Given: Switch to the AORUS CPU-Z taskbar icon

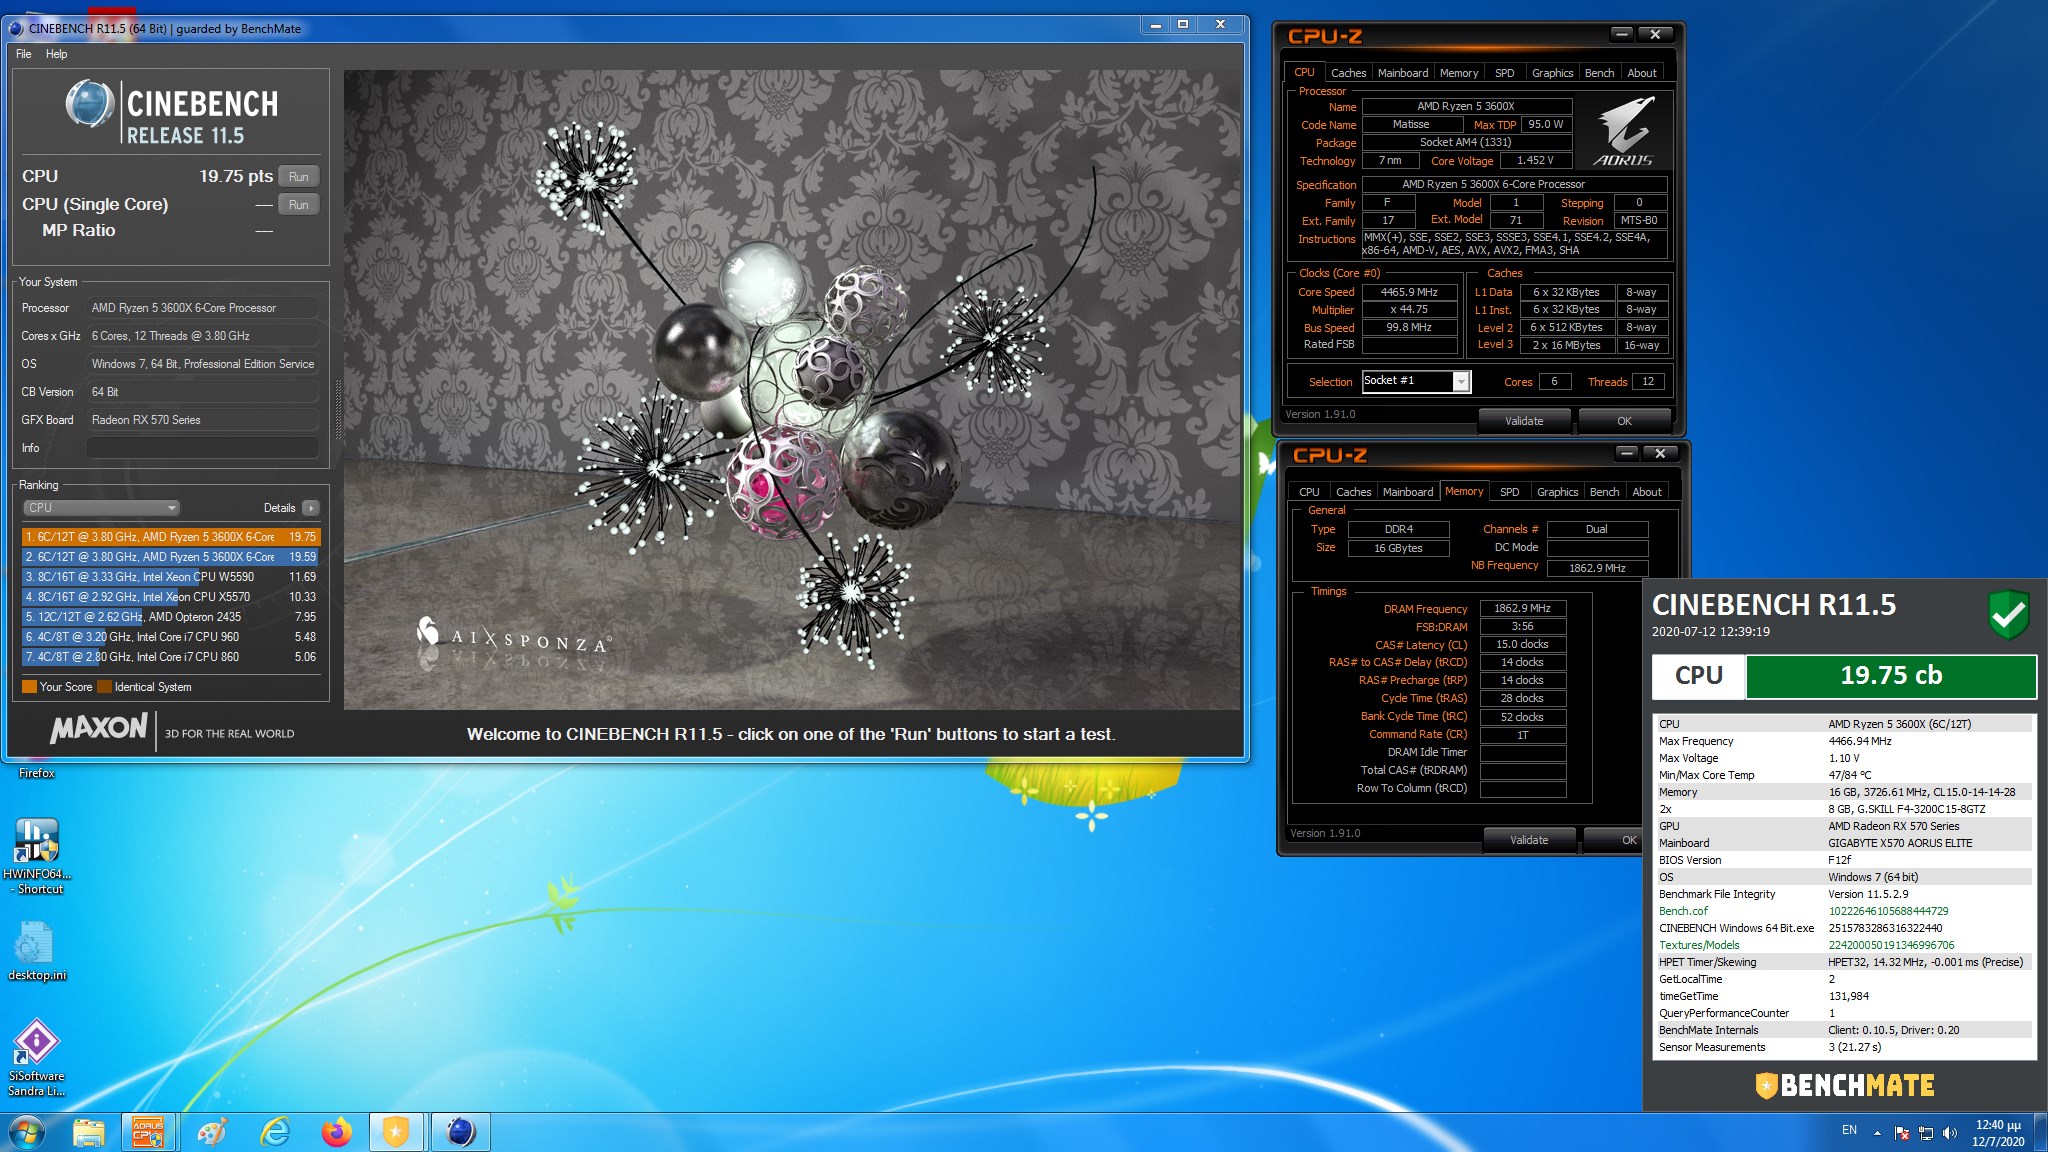Looking at the screenshot, I should pyautogui.click(x=148, y=1132).
